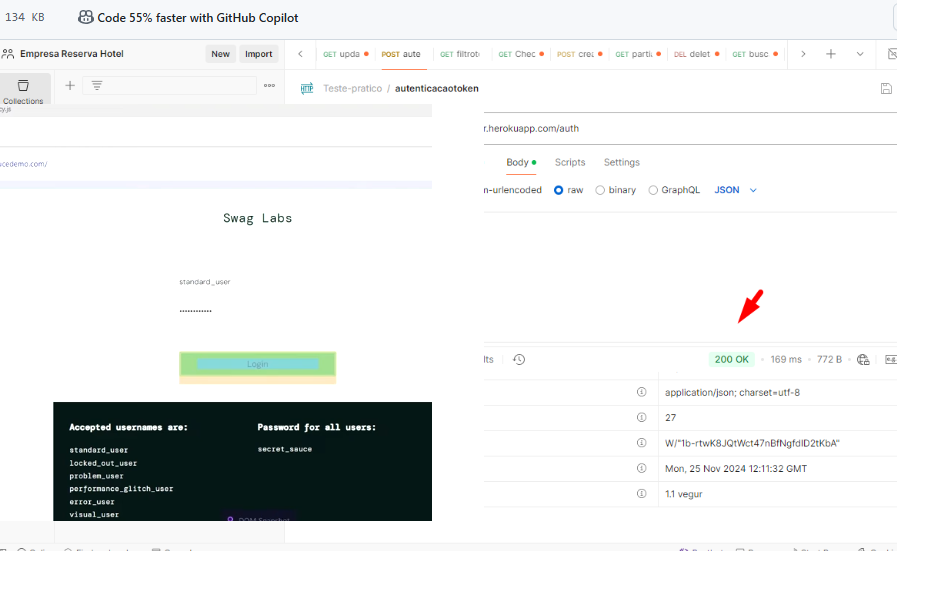This screenshot has height=605, width=942.
Task: Choose the GraphQL body type radio button
Action: pos(653,190)
